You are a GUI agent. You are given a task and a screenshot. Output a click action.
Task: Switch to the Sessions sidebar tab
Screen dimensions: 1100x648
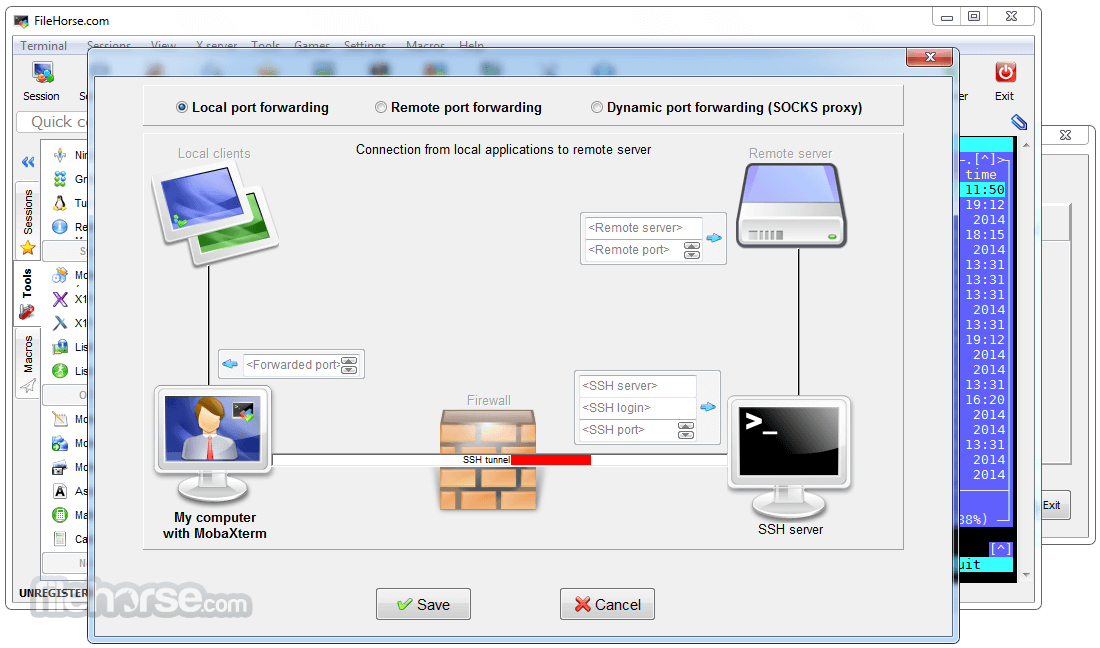pyautogui.click(x=27, y=220)
